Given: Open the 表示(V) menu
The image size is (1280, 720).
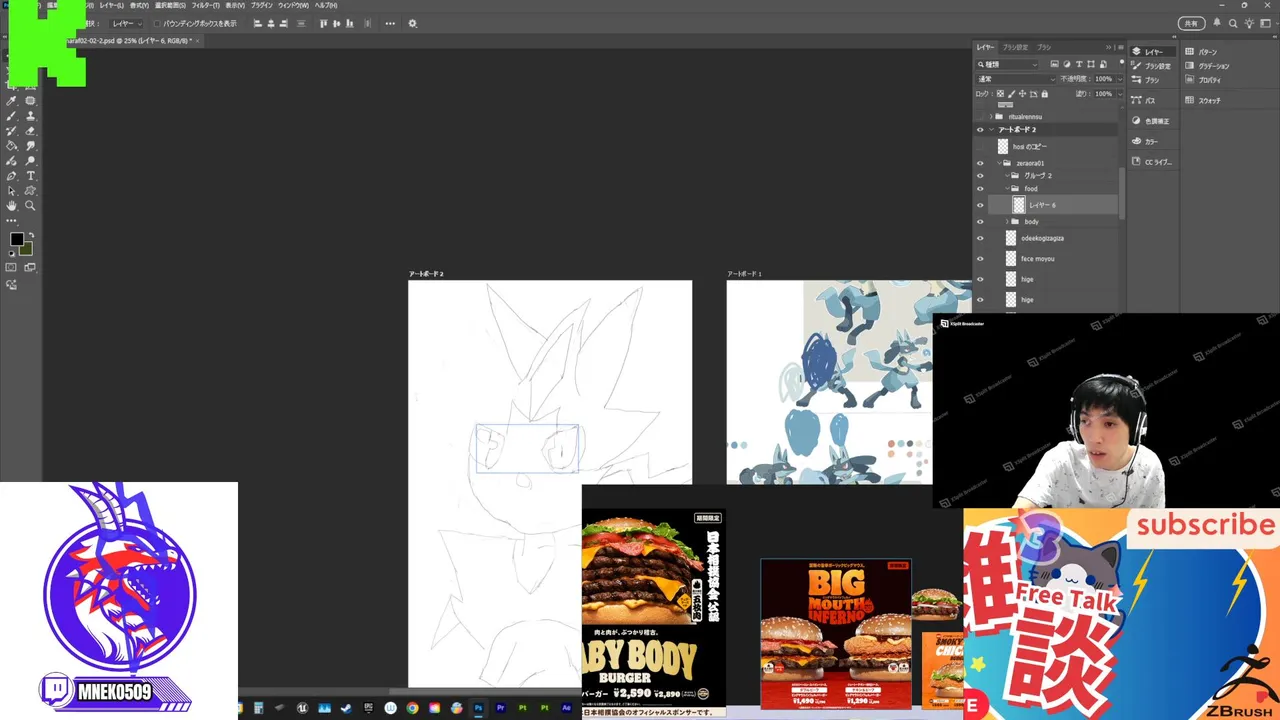Looking at the screenshot, I should coord(235,5).
